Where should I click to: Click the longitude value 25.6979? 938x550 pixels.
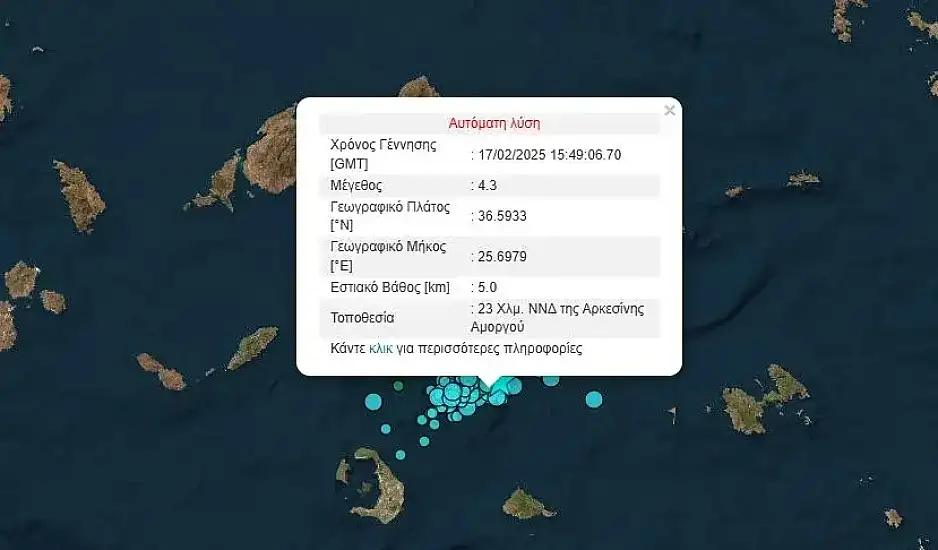tap(501, 256)
